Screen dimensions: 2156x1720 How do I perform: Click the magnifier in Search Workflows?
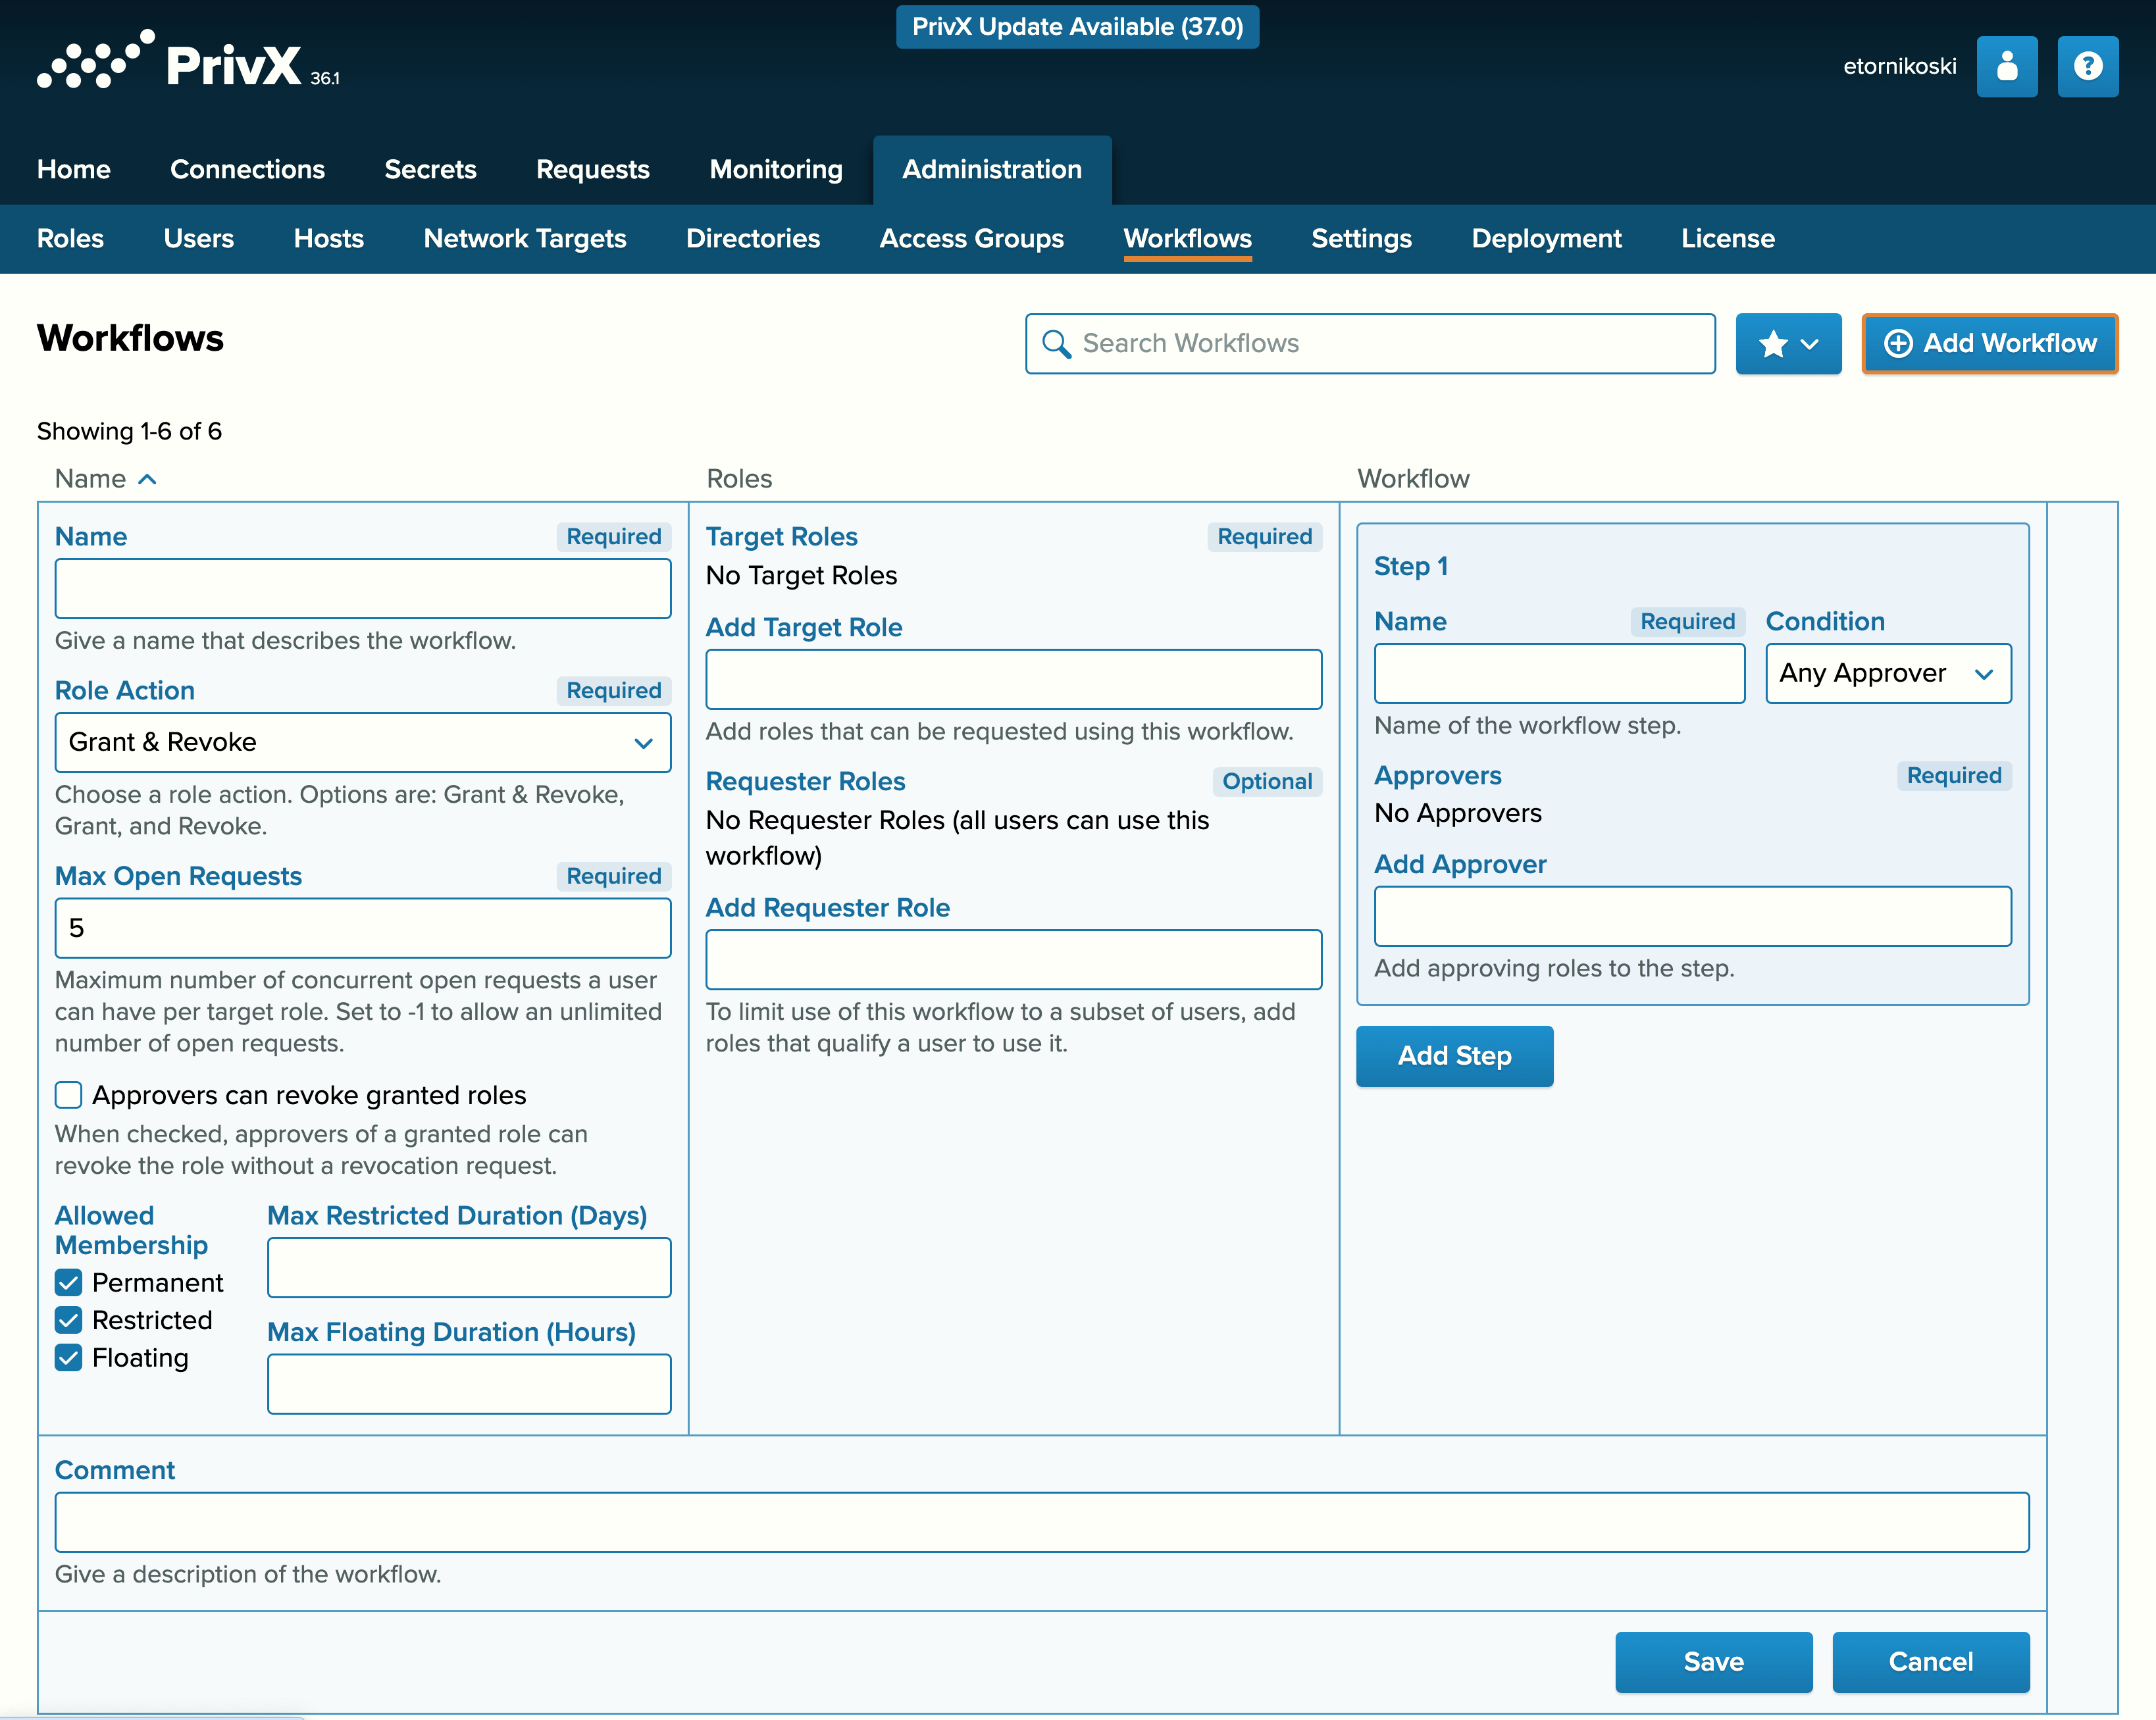tap(1057, 344)
